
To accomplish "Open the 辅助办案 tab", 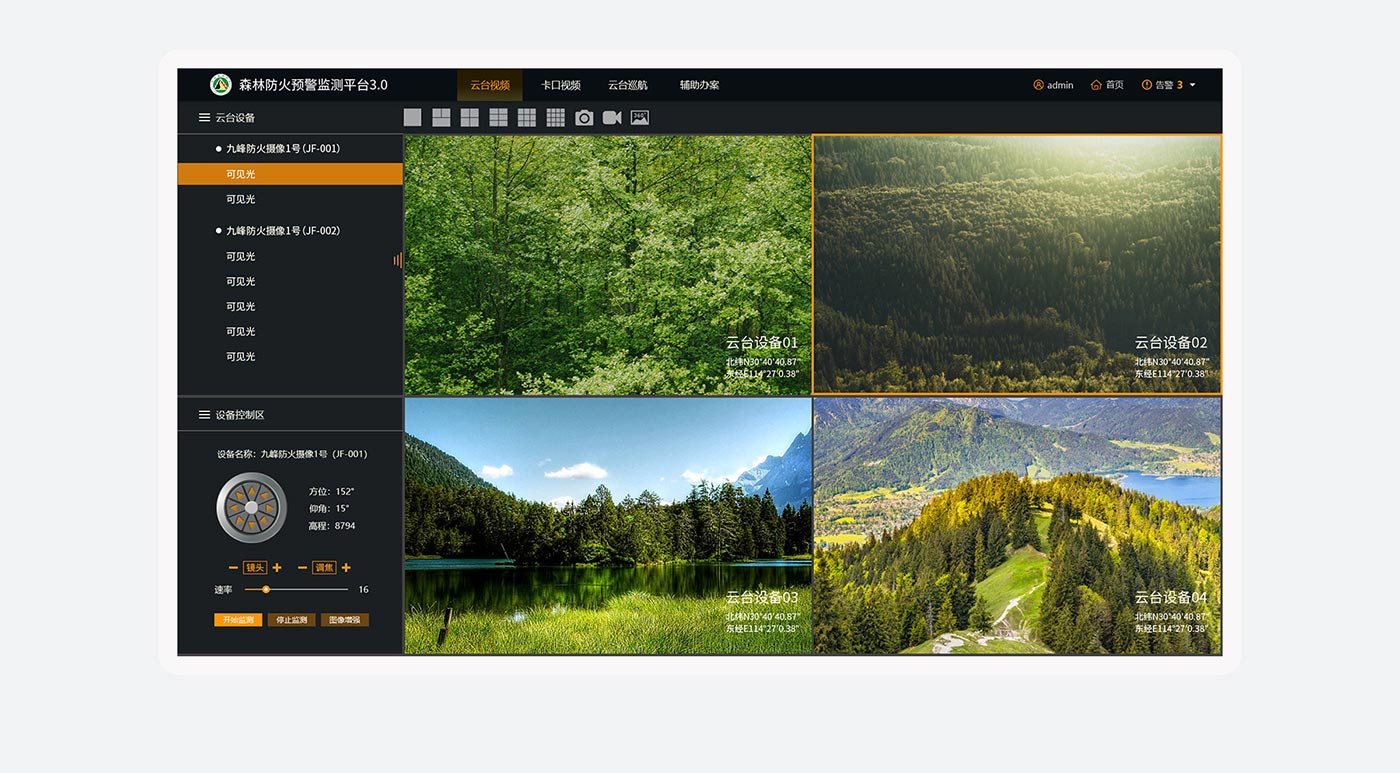I will click(700, 85).
